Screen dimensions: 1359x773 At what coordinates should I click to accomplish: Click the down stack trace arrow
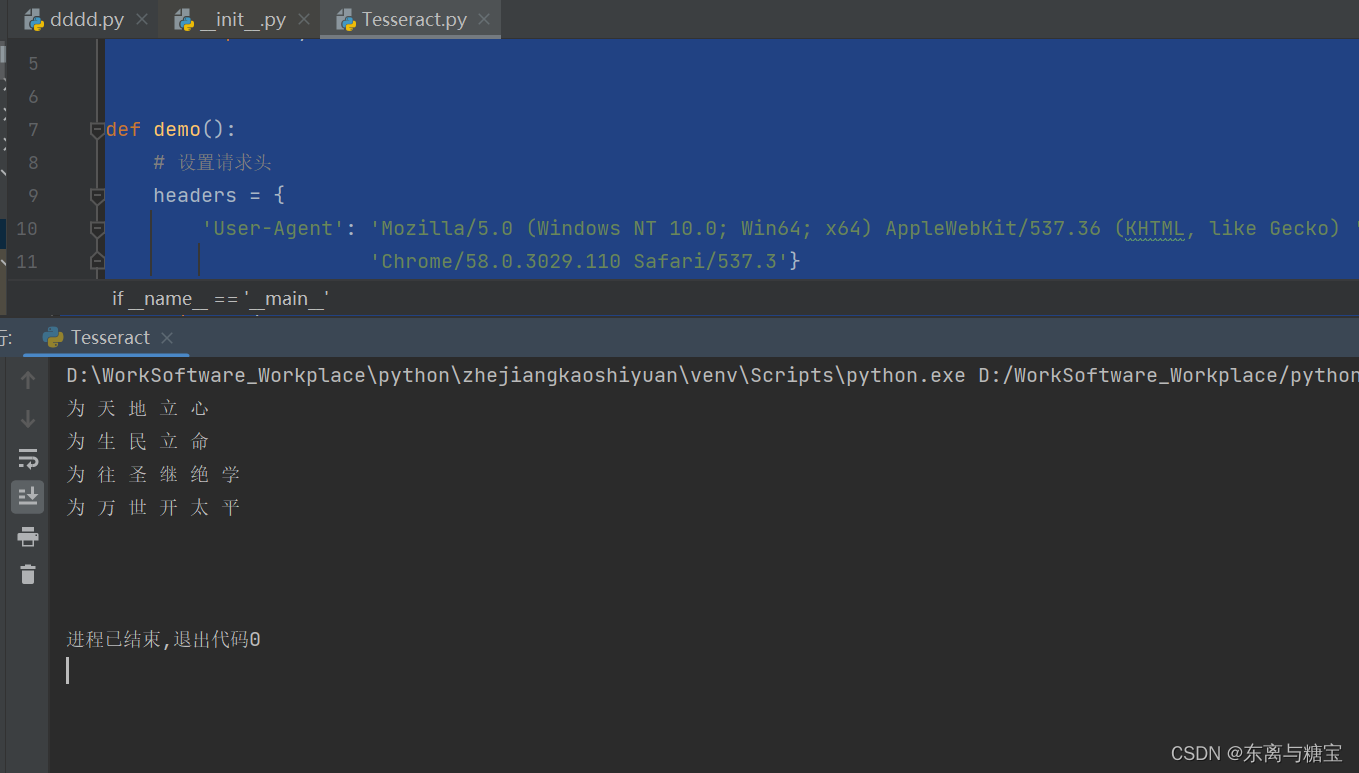click(28, 419)
